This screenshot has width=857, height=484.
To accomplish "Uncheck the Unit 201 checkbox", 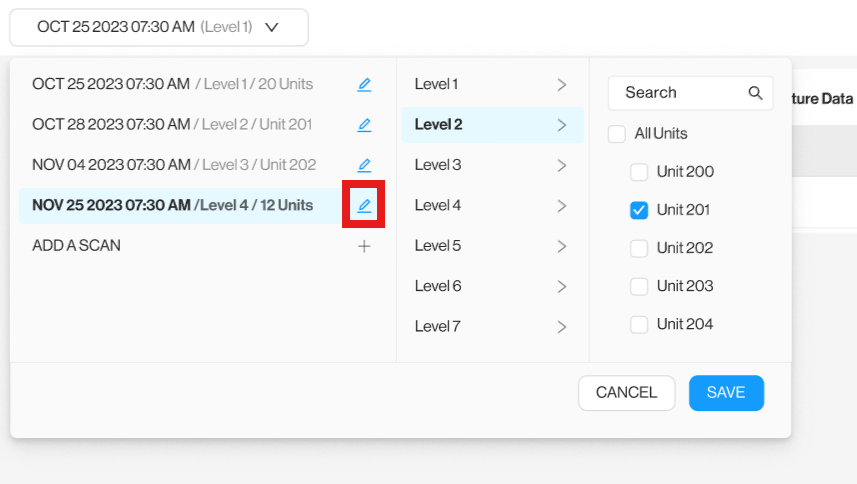I will tap(639, 210).
